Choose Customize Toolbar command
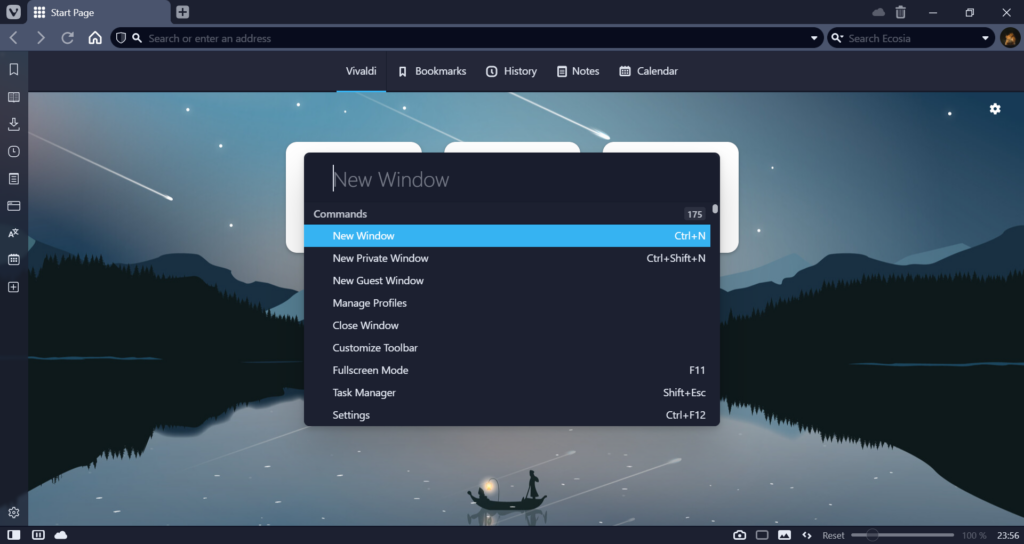The width and height of the screenshot is (1024, 544). point(507,347)
